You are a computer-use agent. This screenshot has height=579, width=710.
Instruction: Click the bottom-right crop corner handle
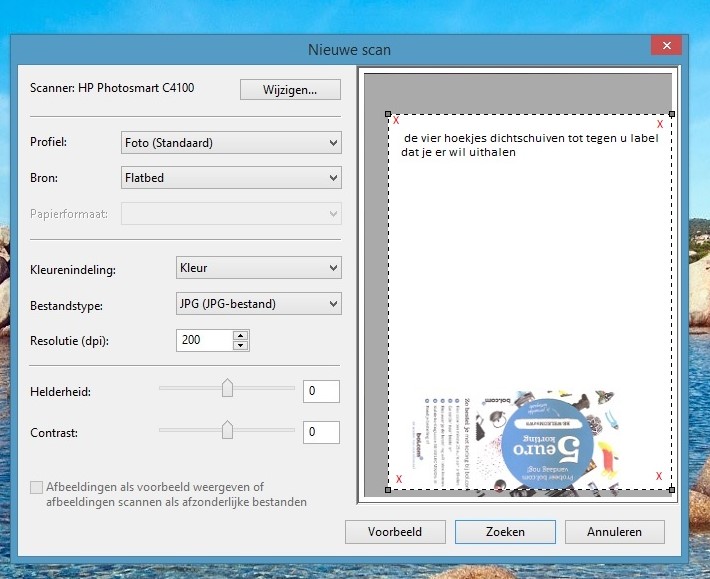coord(671,490)
